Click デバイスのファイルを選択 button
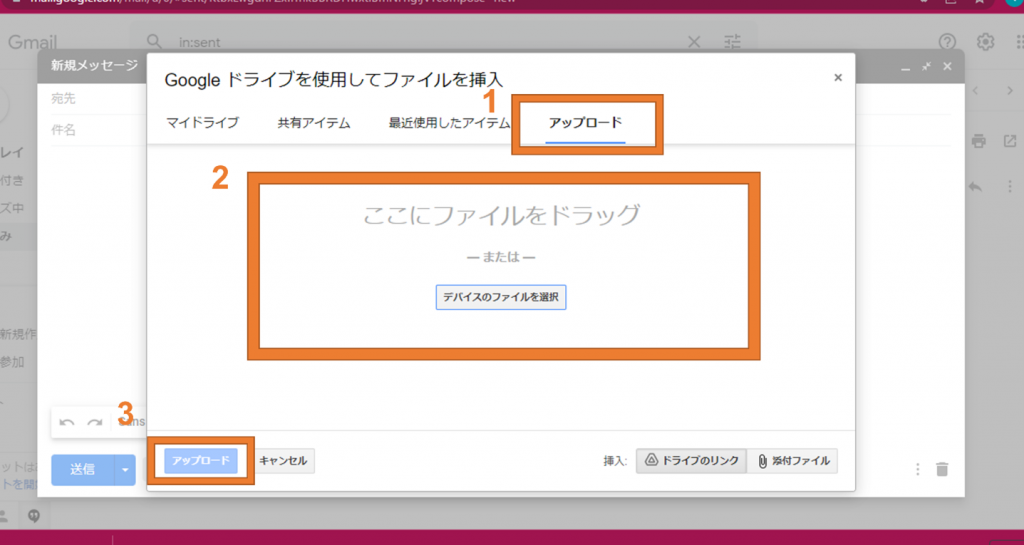 (501, 297)
